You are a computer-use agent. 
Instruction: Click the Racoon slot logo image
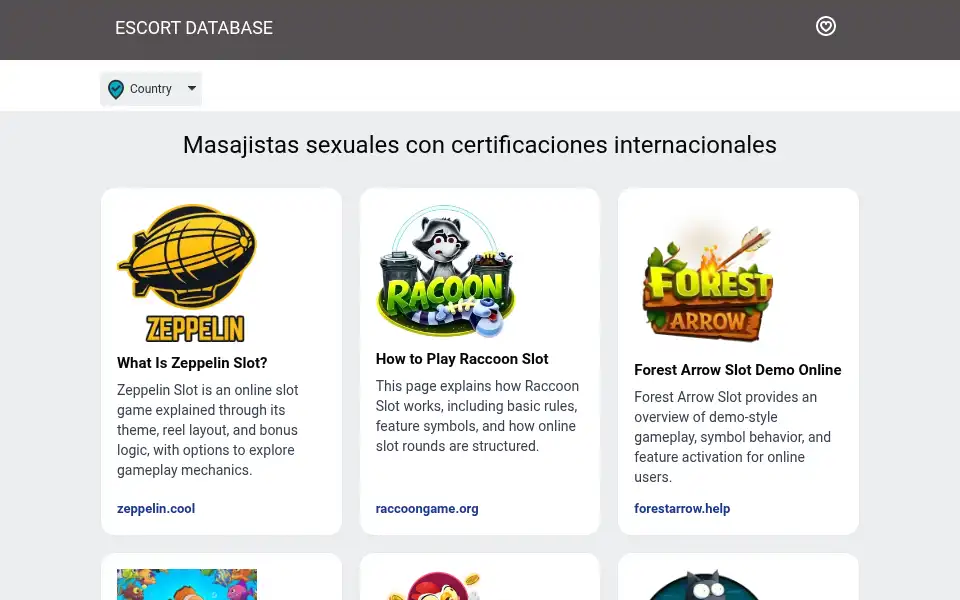pos(446,271)
